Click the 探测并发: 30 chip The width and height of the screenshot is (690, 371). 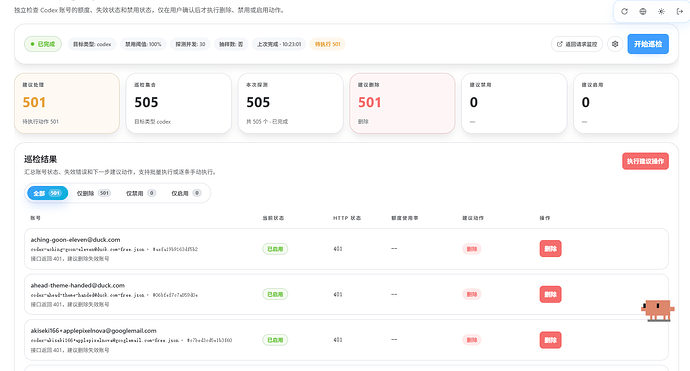point(190,44)
